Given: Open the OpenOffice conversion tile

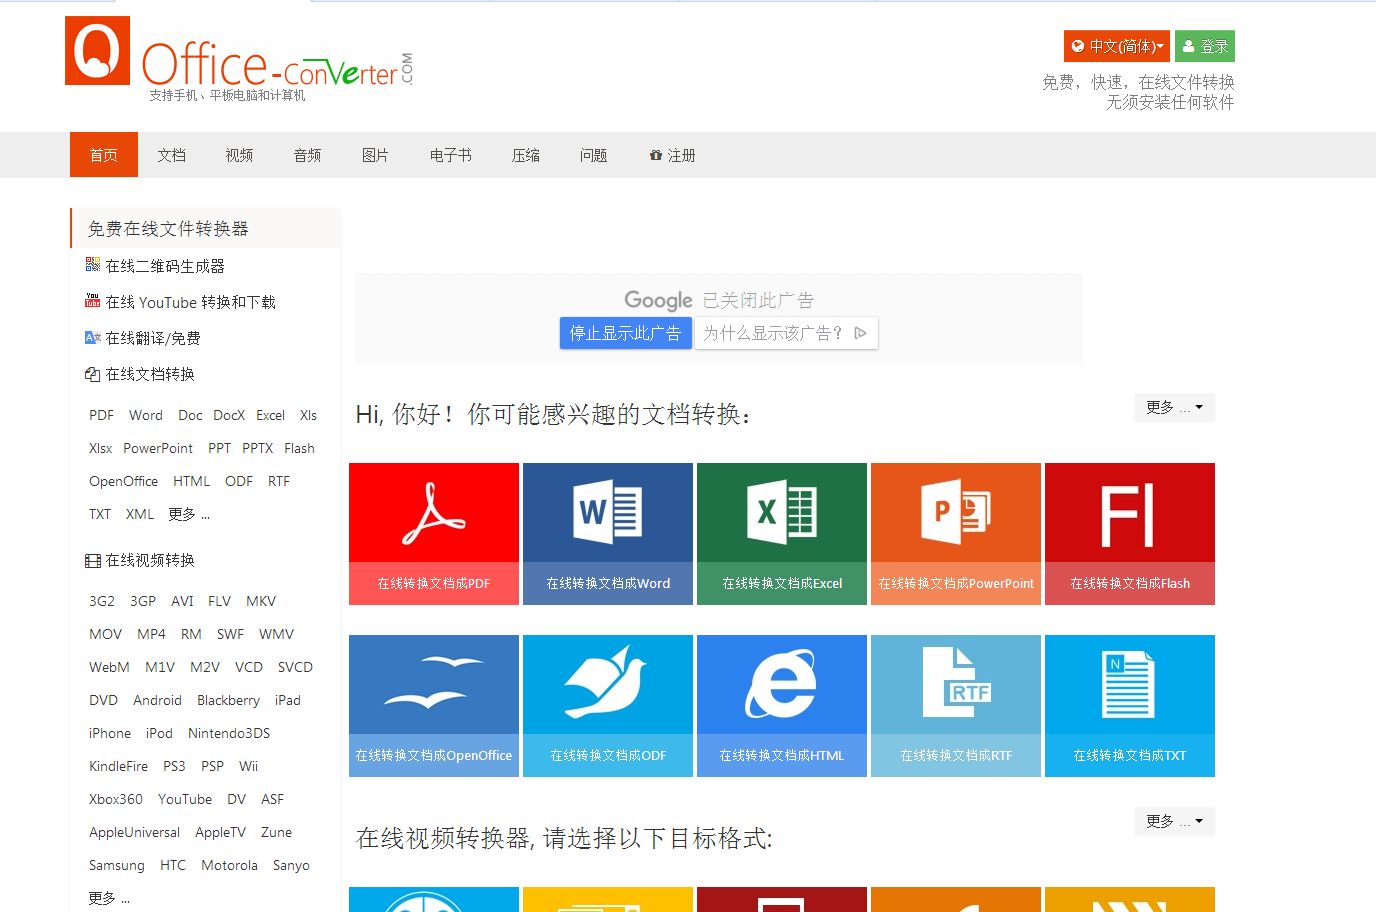Looking at the screenshot, I should [434, 706].
